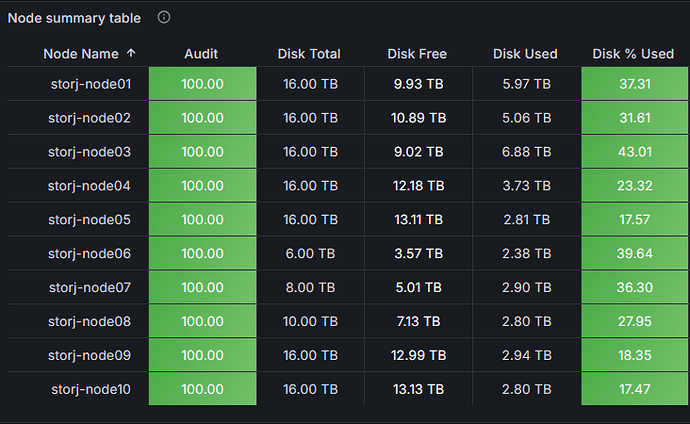
Task: Click the 43.01 percent used cell
Action: click(635, 152)
